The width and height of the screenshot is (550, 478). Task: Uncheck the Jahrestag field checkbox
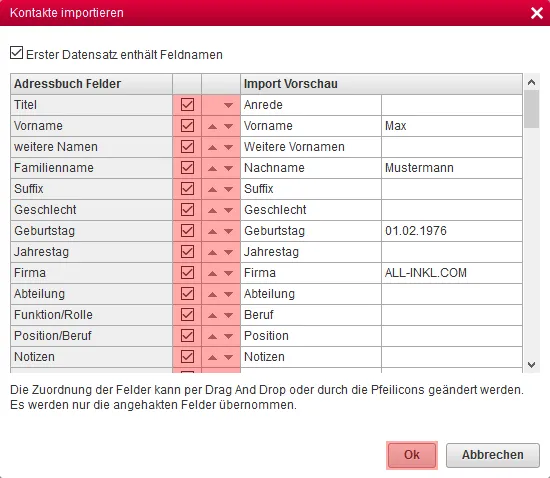pos(187,251)
